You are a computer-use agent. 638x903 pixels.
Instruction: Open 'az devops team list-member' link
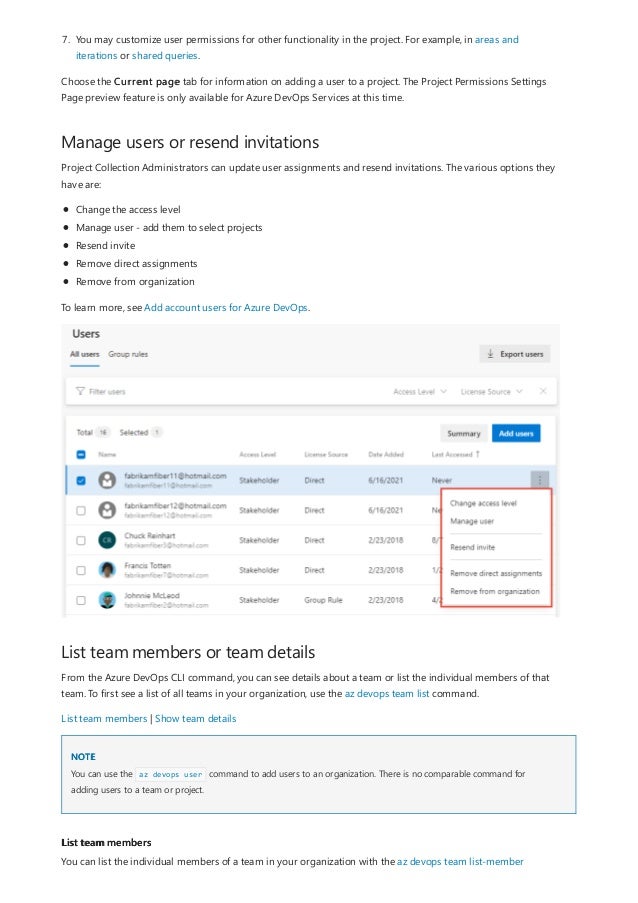[x=460, y=862]
